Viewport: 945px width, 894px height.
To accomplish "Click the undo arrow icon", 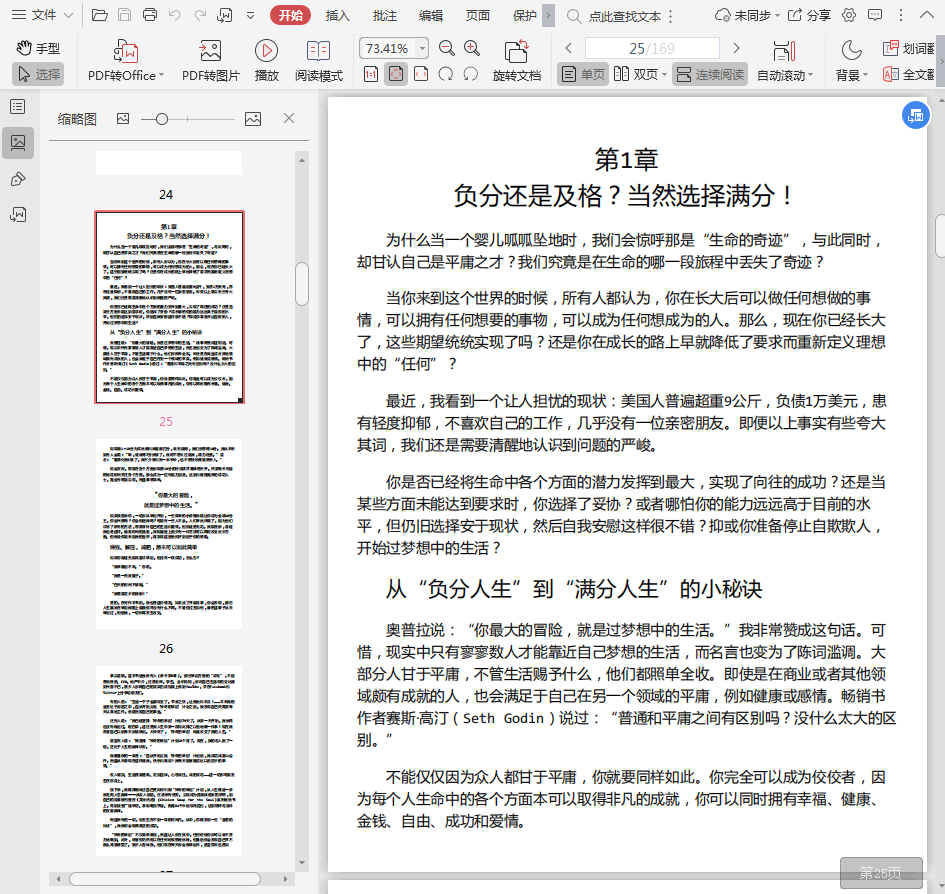I will point(175,15).
